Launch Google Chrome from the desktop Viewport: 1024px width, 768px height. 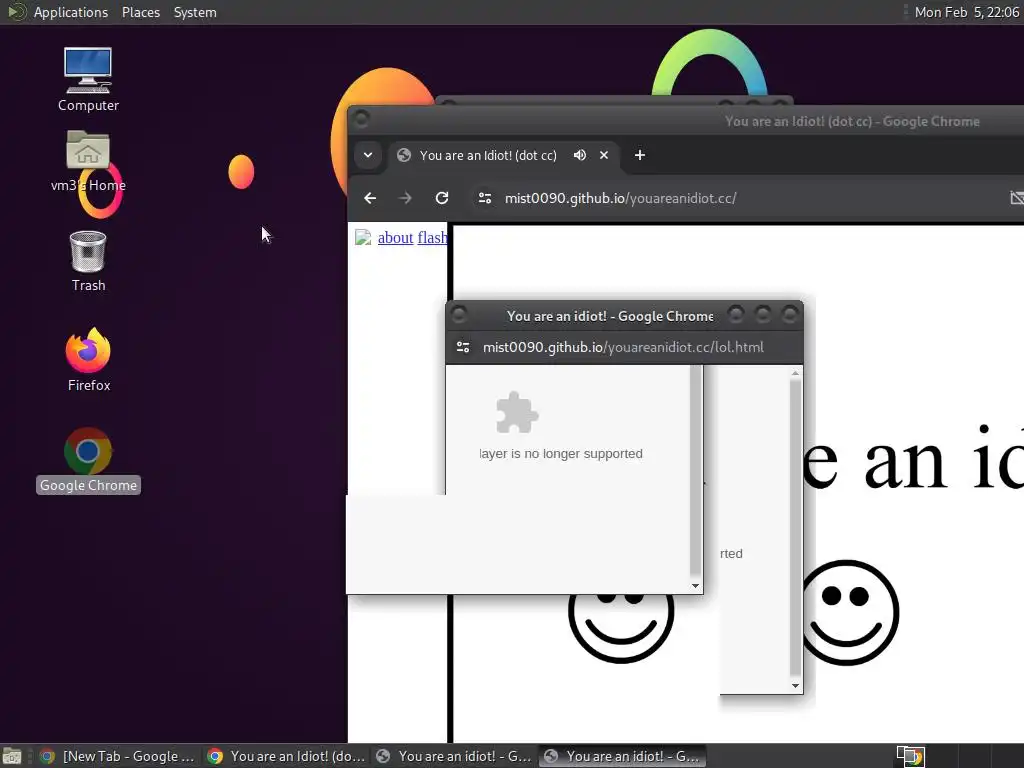click(88, 460)
